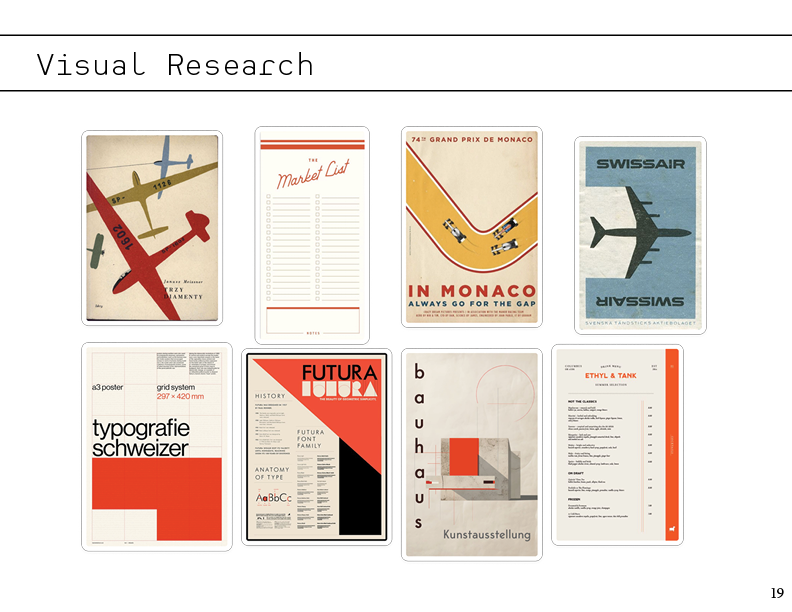Select the Market List notepad image
This screenshot has height=612, width=792.
point(312,235)
